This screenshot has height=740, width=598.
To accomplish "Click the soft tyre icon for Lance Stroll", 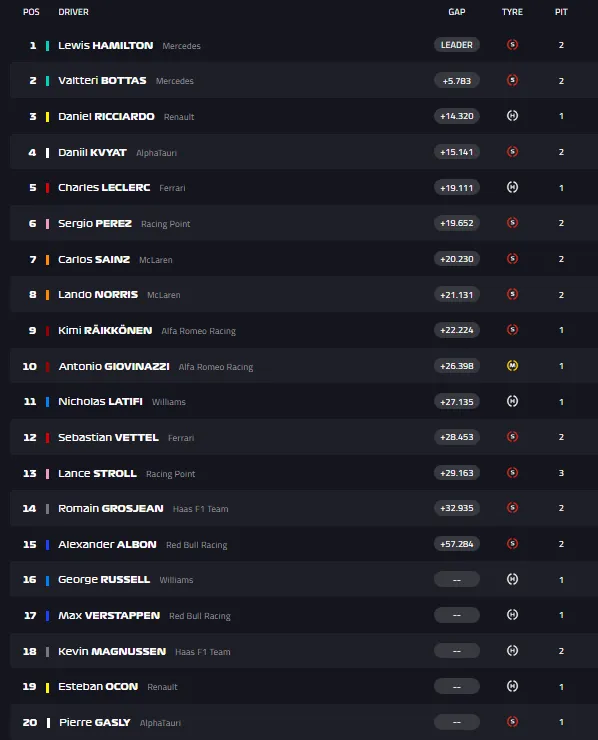I will (x=512, y=473).
